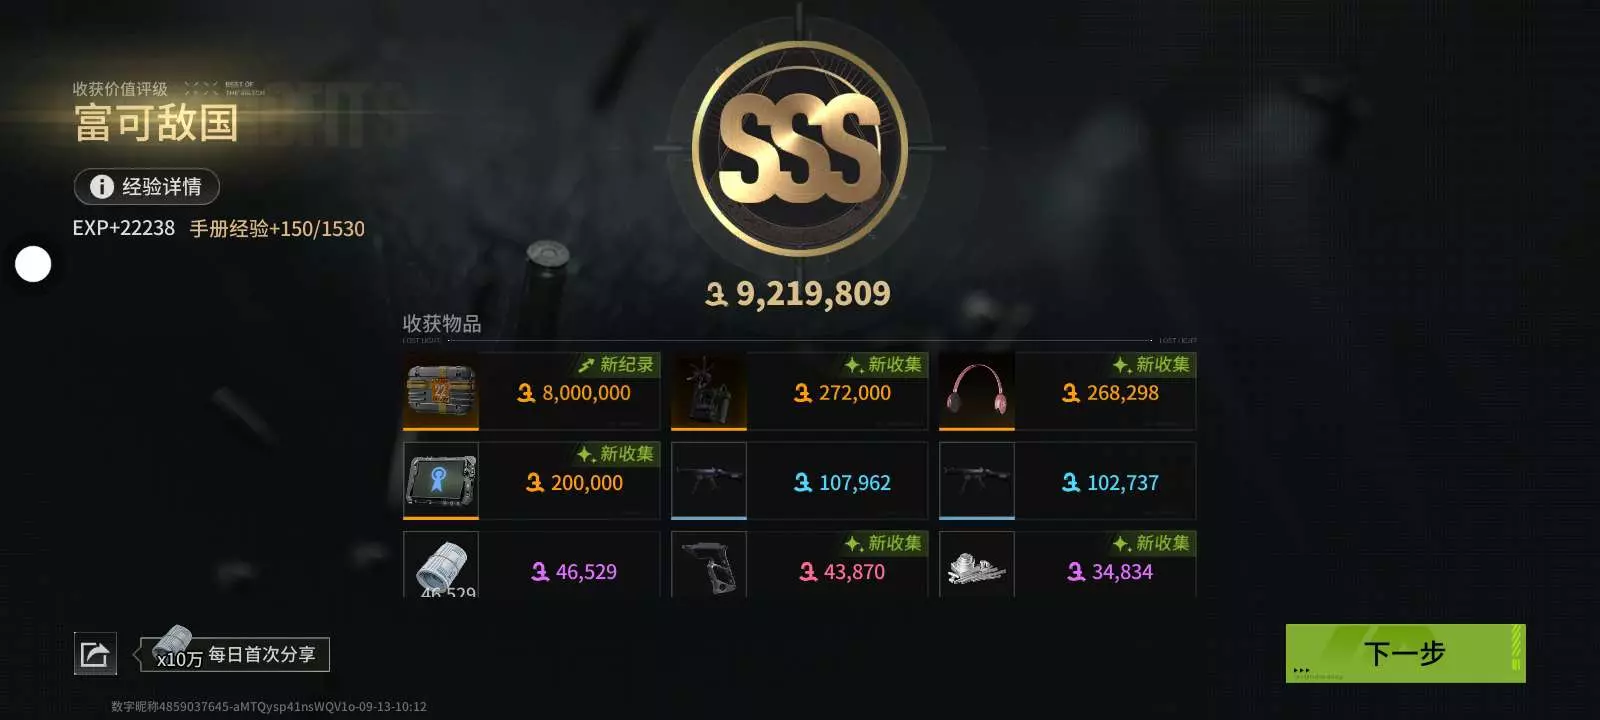Tap the 收获物品 section header

442,324
